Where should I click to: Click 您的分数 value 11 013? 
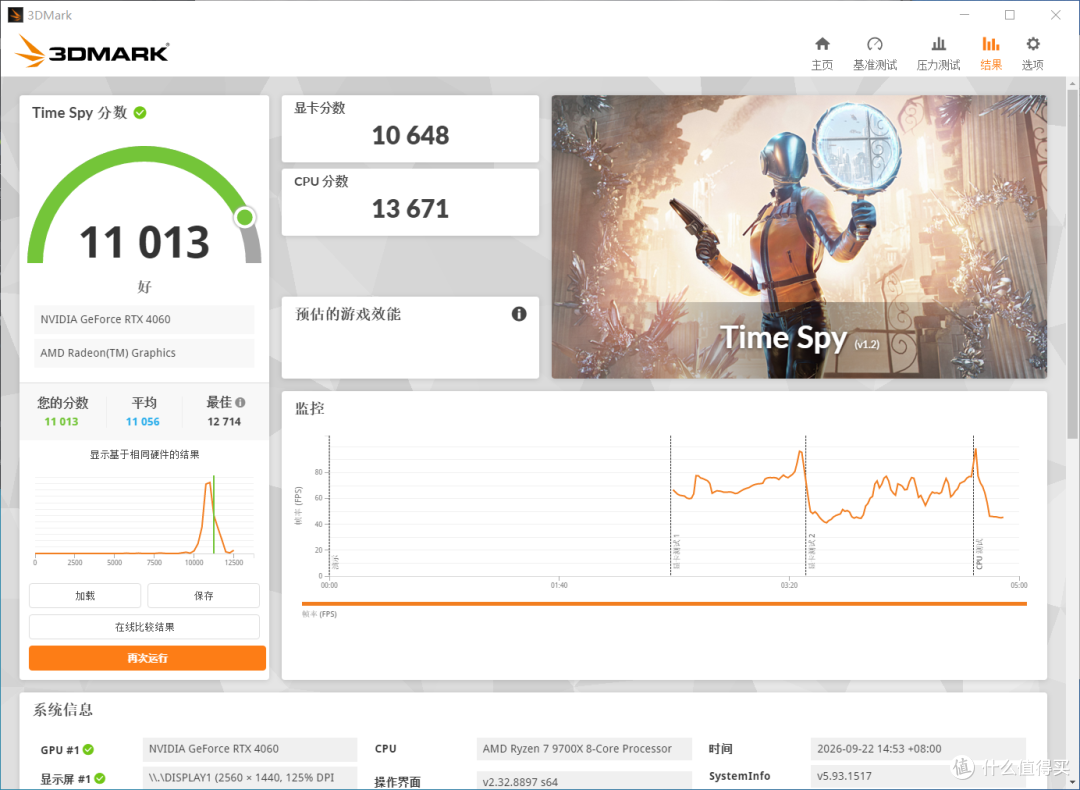coord(61,422)
